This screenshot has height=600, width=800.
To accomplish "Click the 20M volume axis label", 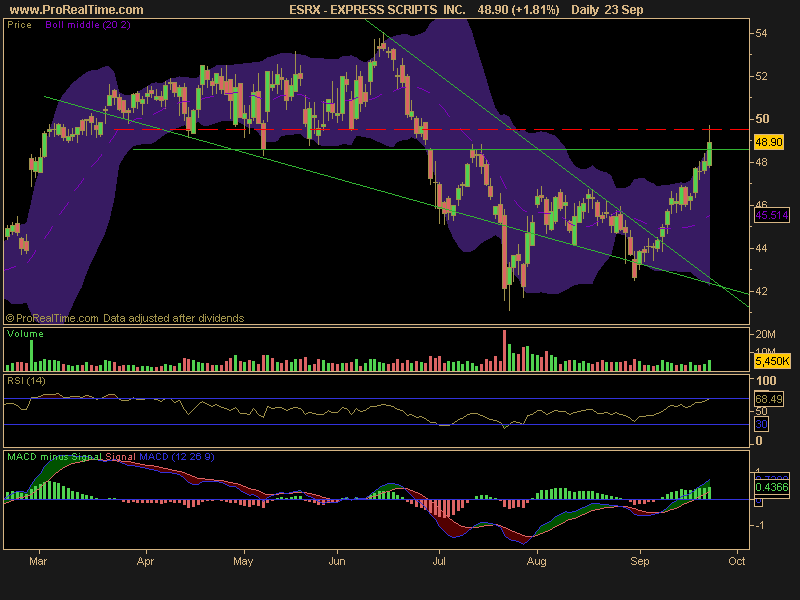I will tap(765, 334).
